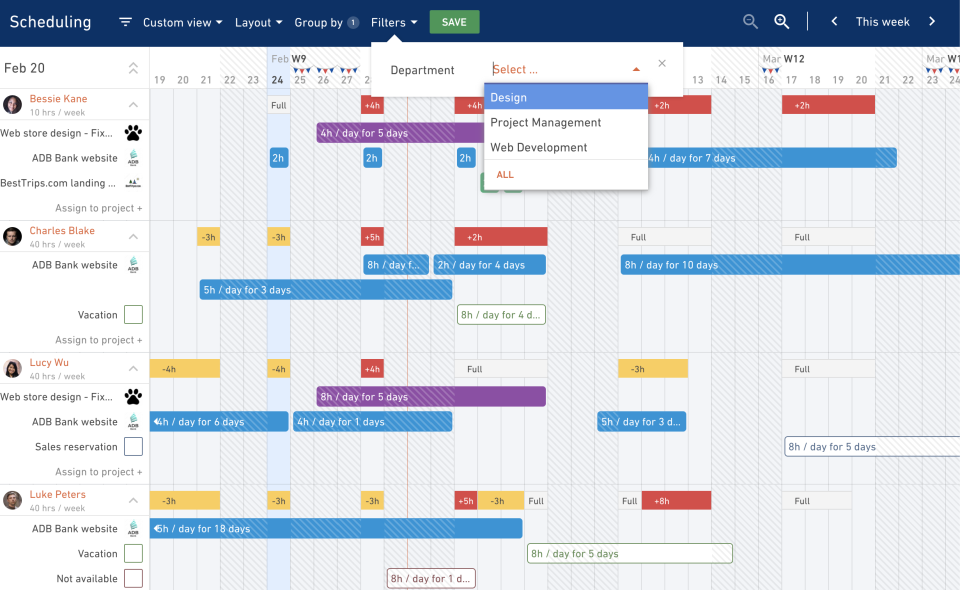Open Lucy Wu's profile name
This screenshot has height=590, width=960.
coord(49,362)
